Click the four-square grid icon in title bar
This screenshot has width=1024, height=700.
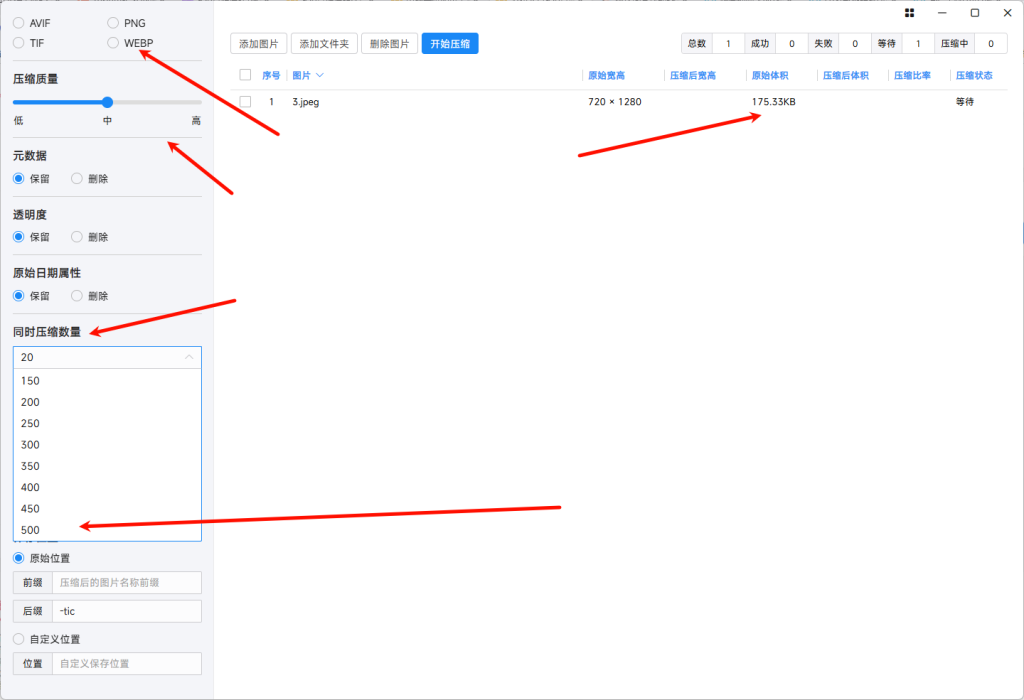pos(909,13)
